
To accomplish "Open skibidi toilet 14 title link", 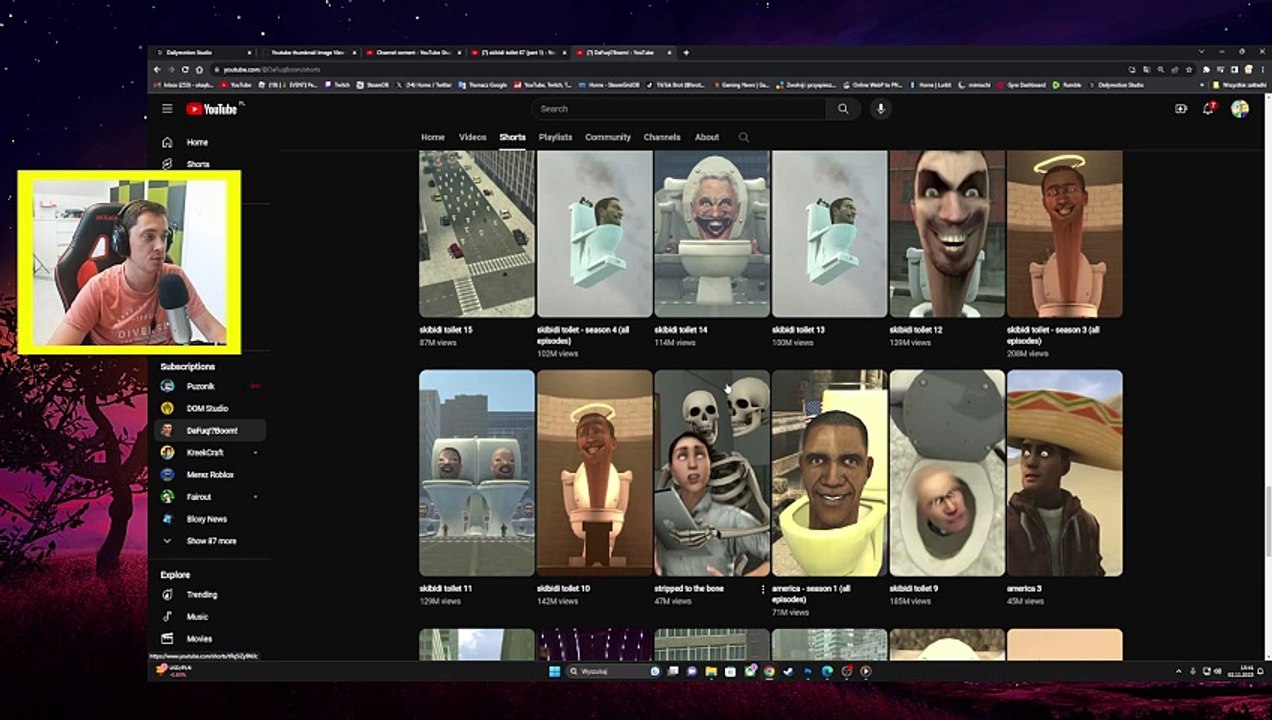I will tap(681, 329).
